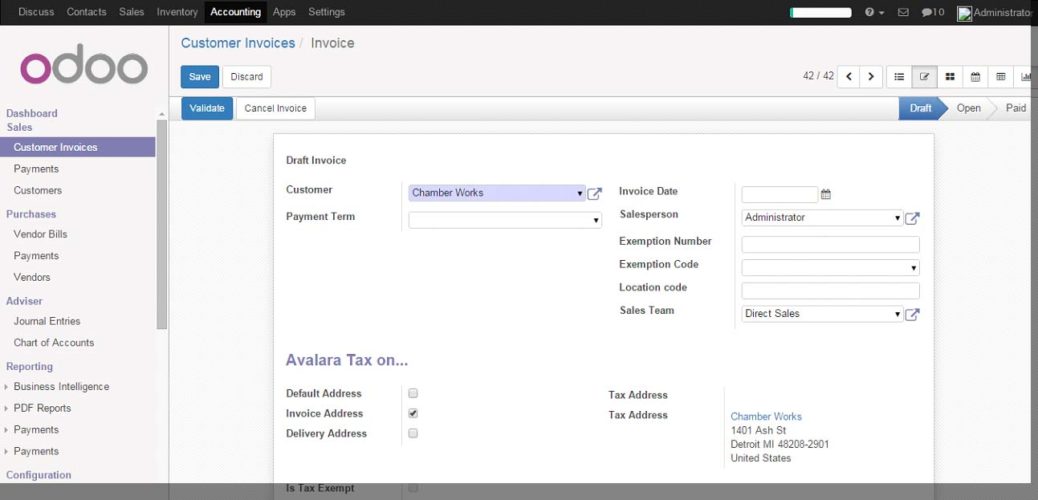Screen dimensions: 1038x500
Task: Open the help menu question-mark icon
Action: point(874,13)
